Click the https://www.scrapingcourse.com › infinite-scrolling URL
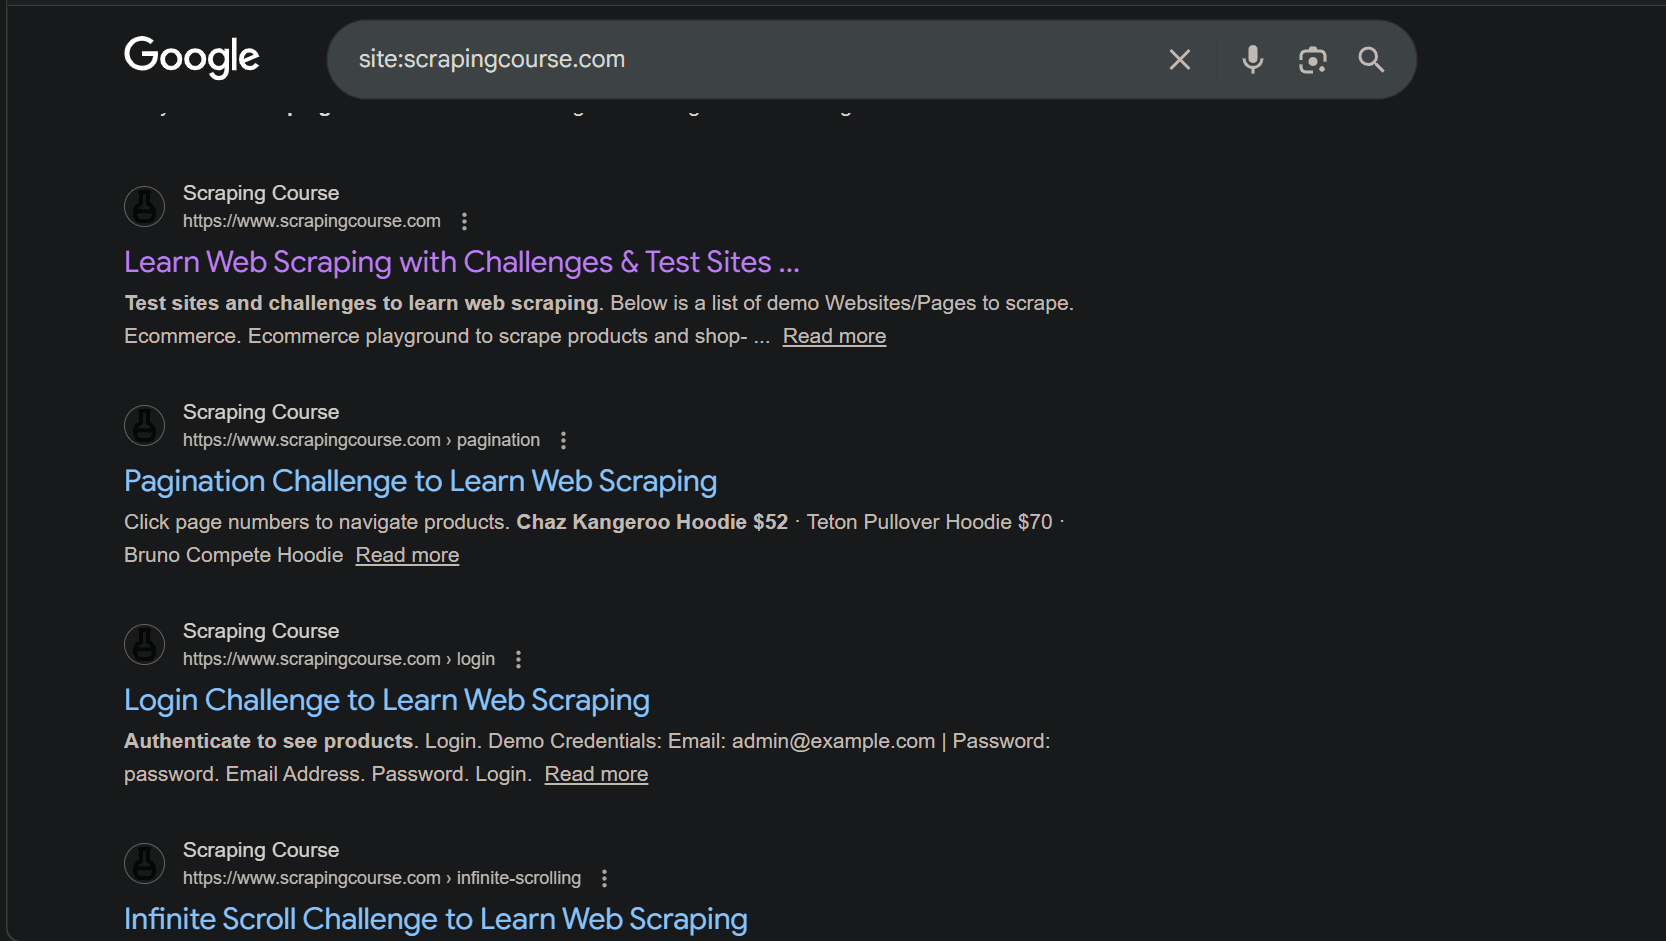Viewport: 1666px width, 941px height. coord(382,878)
